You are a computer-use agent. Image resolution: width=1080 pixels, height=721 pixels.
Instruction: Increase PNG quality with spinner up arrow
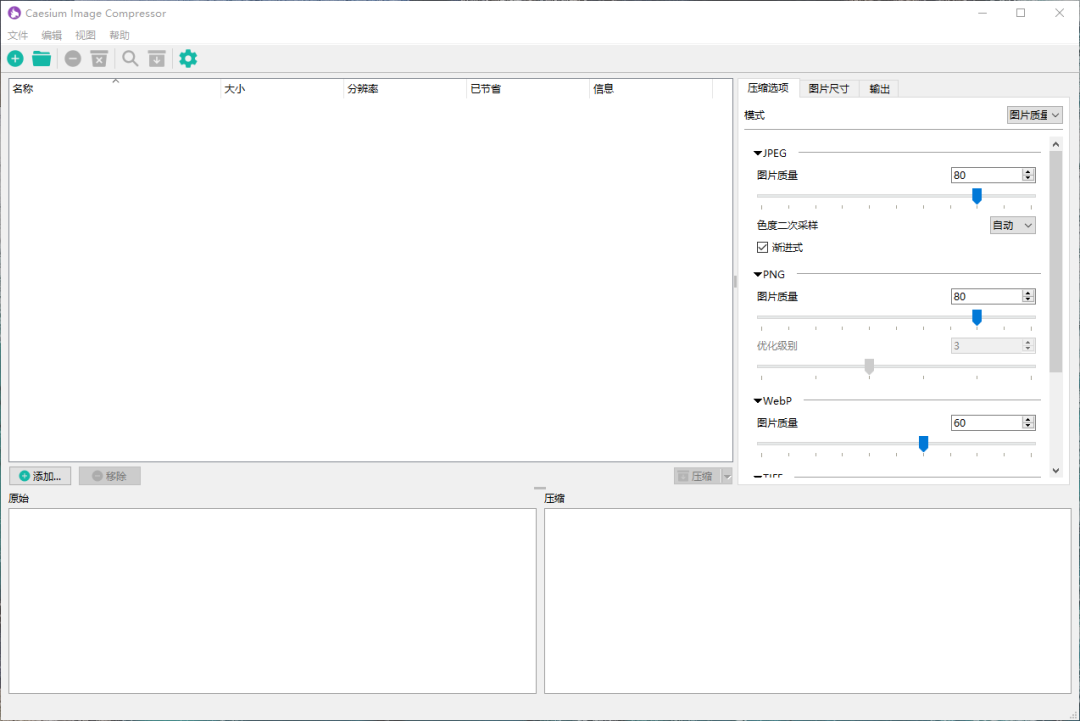tap(1028, 293)
